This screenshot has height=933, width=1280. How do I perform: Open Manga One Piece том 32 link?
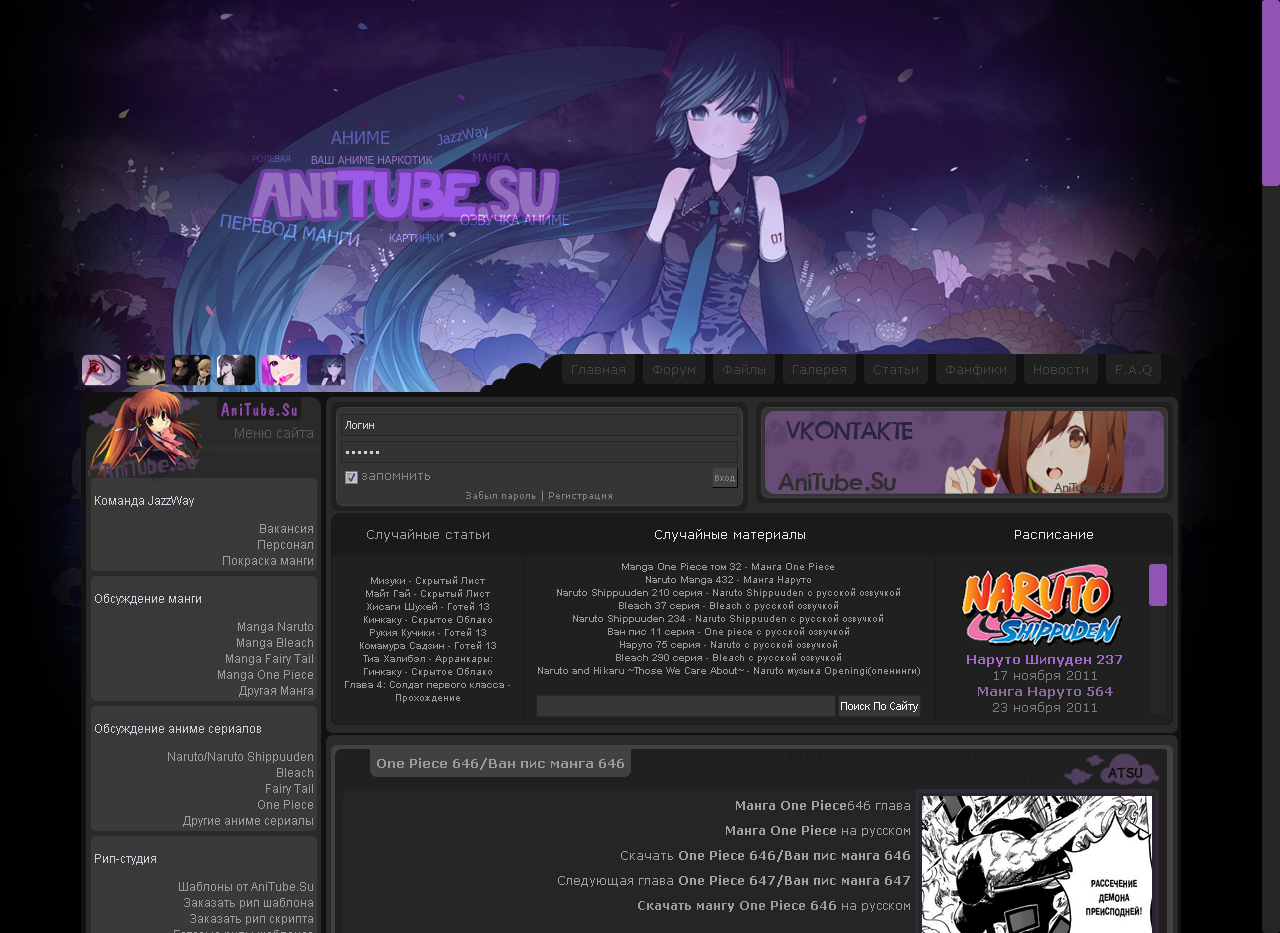click(x=728, y=567)
